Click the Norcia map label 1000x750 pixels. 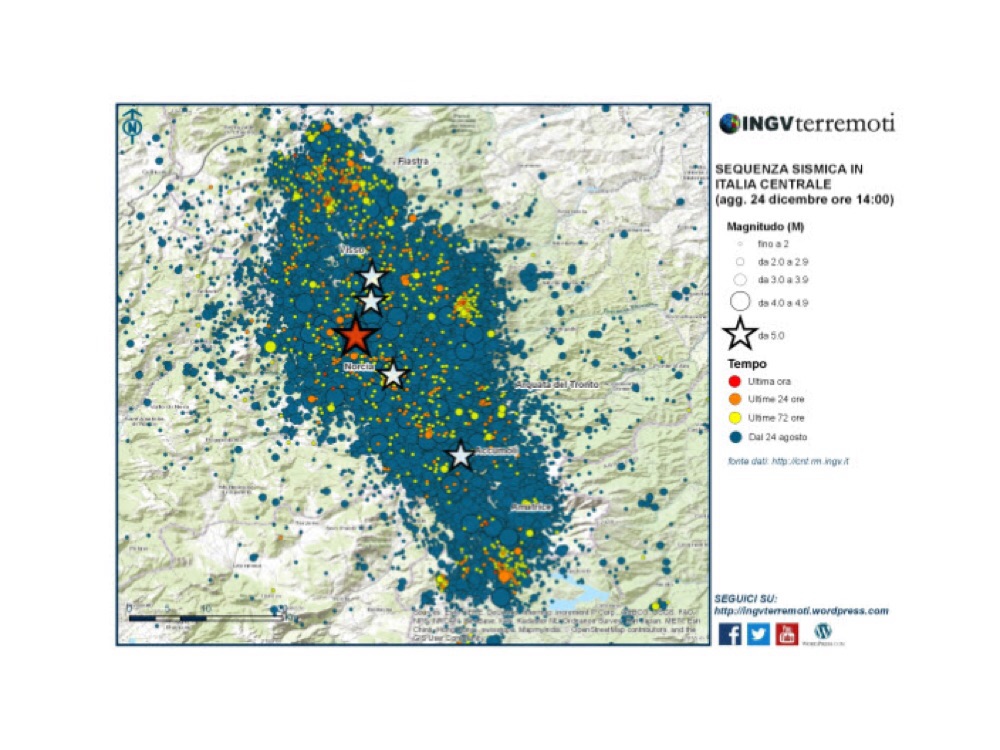pos(359,367)
